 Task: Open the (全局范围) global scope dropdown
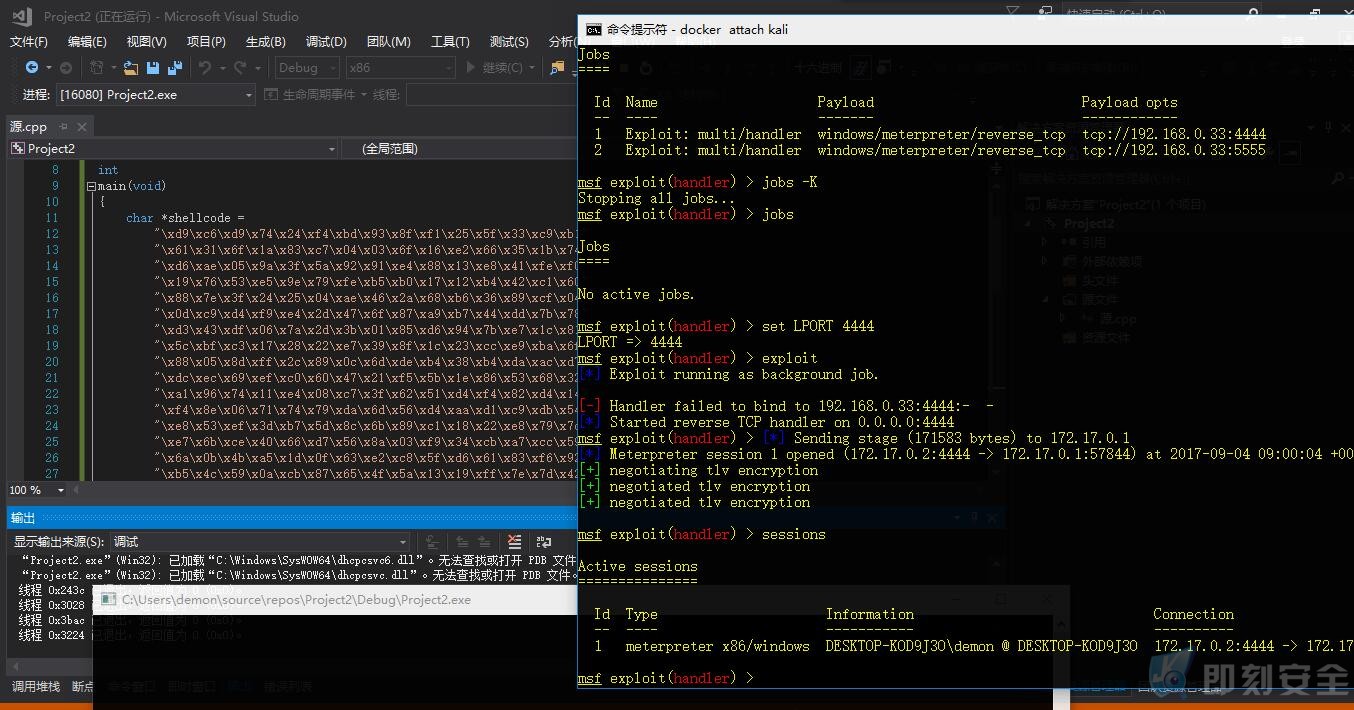pos(460,148)
